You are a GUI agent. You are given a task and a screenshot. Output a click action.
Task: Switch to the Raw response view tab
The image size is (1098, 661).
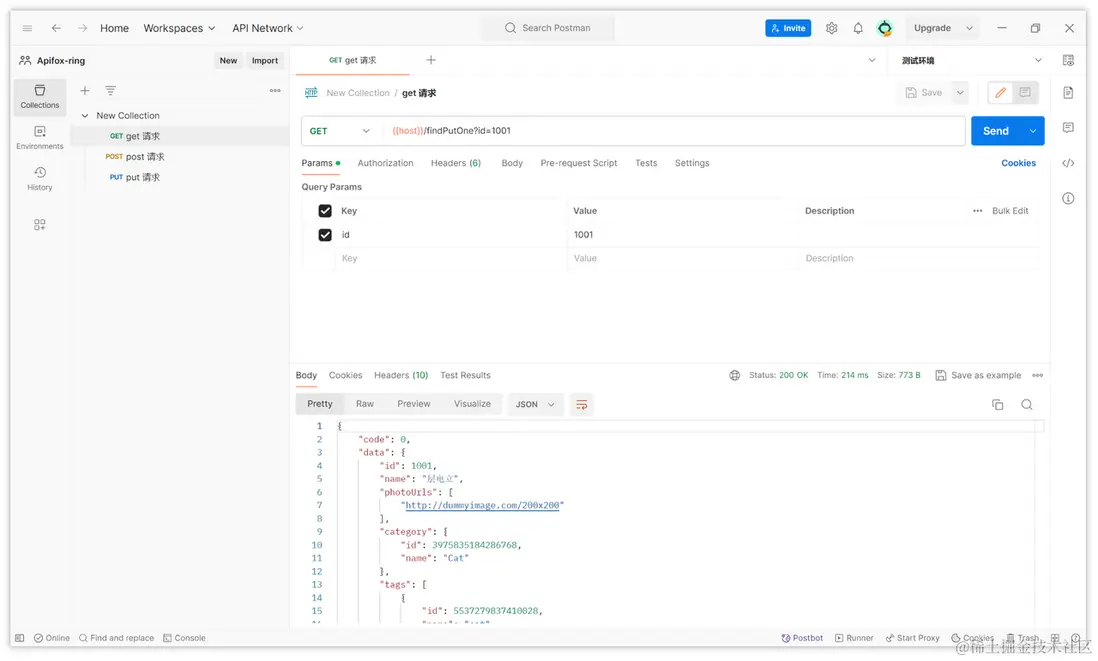point(365,404)
